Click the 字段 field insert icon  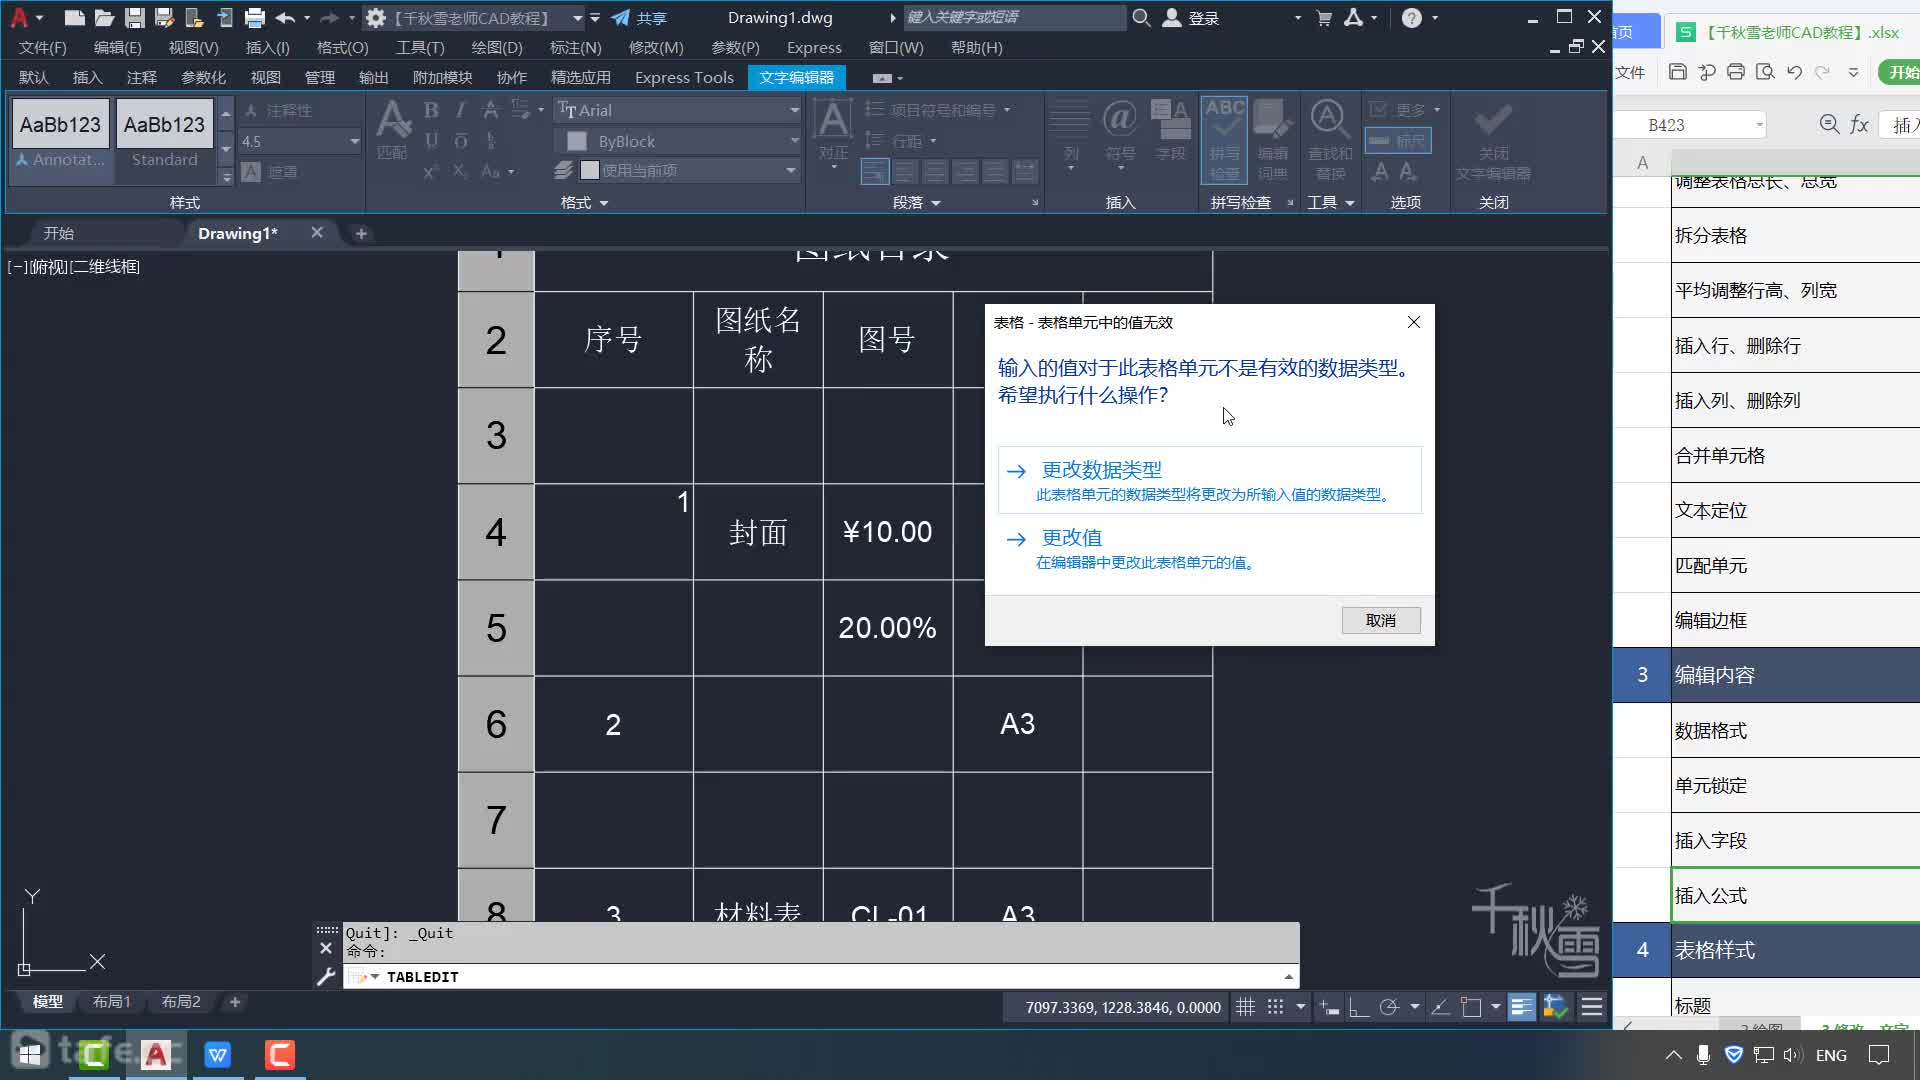[1170, 130]
